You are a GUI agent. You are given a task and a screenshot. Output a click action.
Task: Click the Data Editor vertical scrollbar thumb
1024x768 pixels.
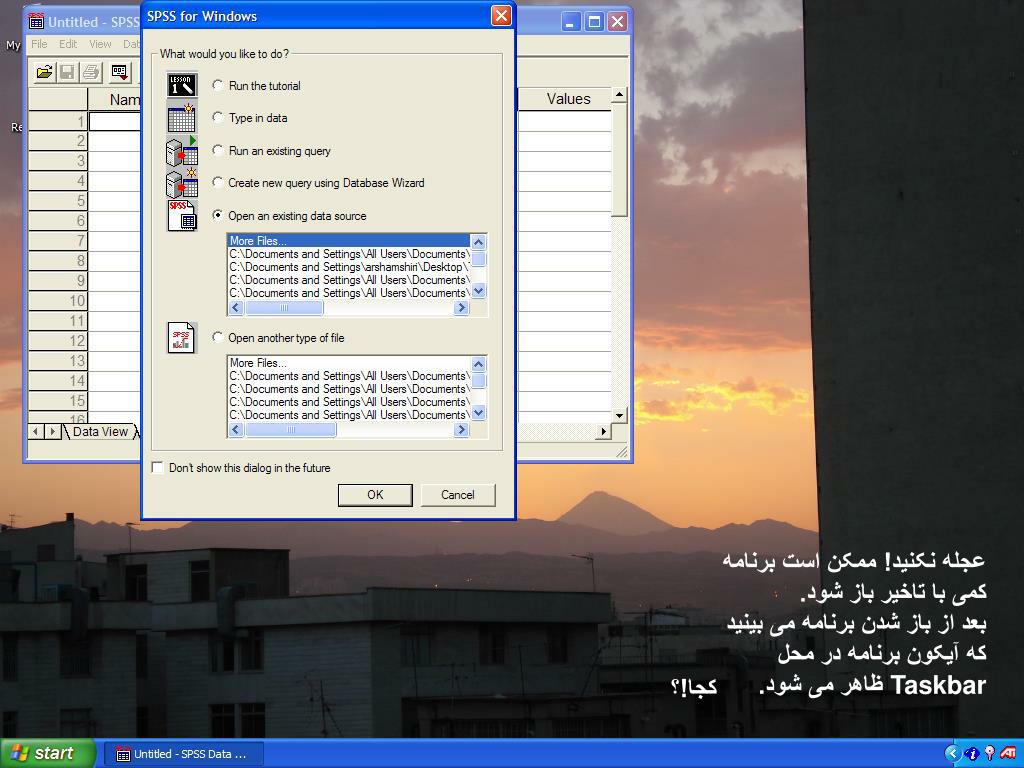point(619,160)
